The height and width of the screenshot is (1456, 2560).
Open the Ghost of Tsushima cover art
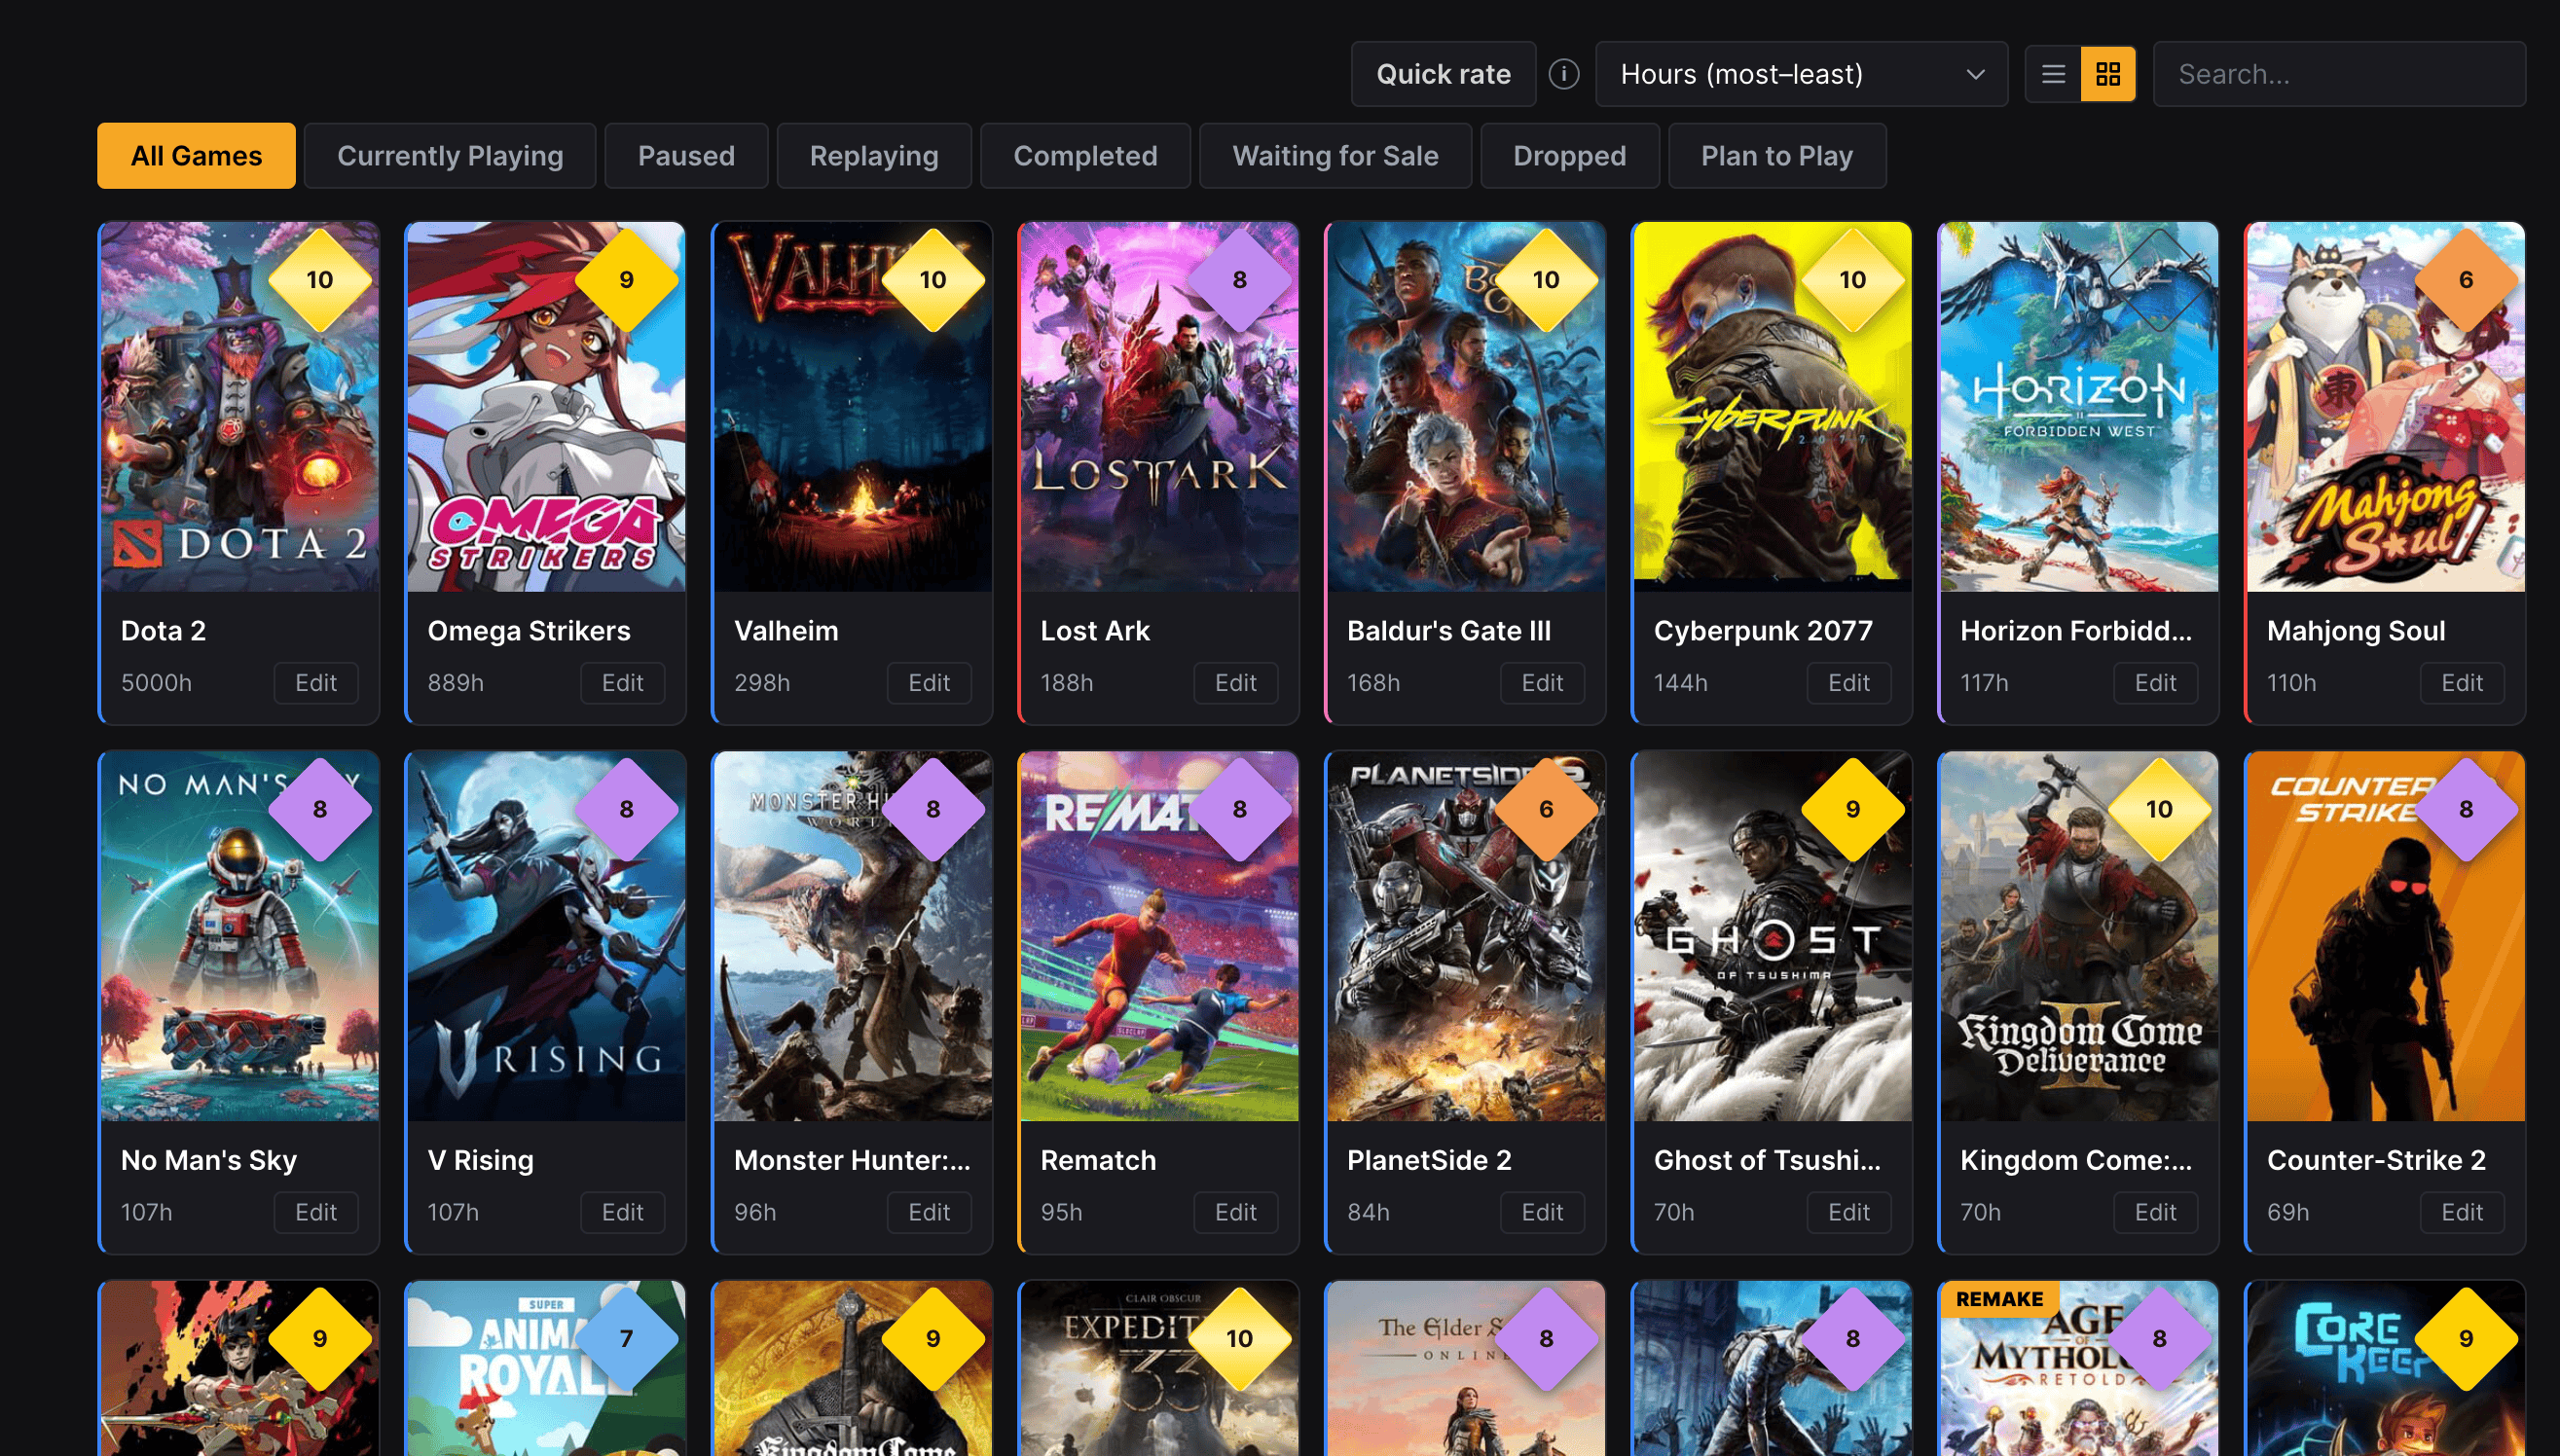[x=1772, y=936]
